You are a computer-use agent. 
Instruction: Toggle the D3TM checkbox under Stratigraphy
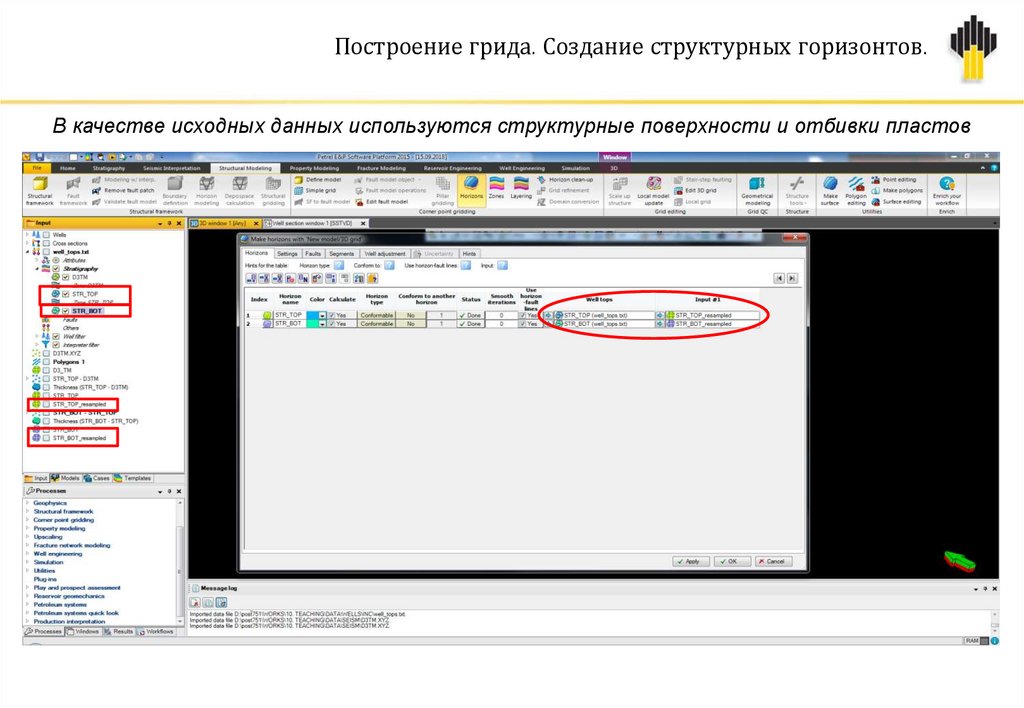(x=65, y=277)
